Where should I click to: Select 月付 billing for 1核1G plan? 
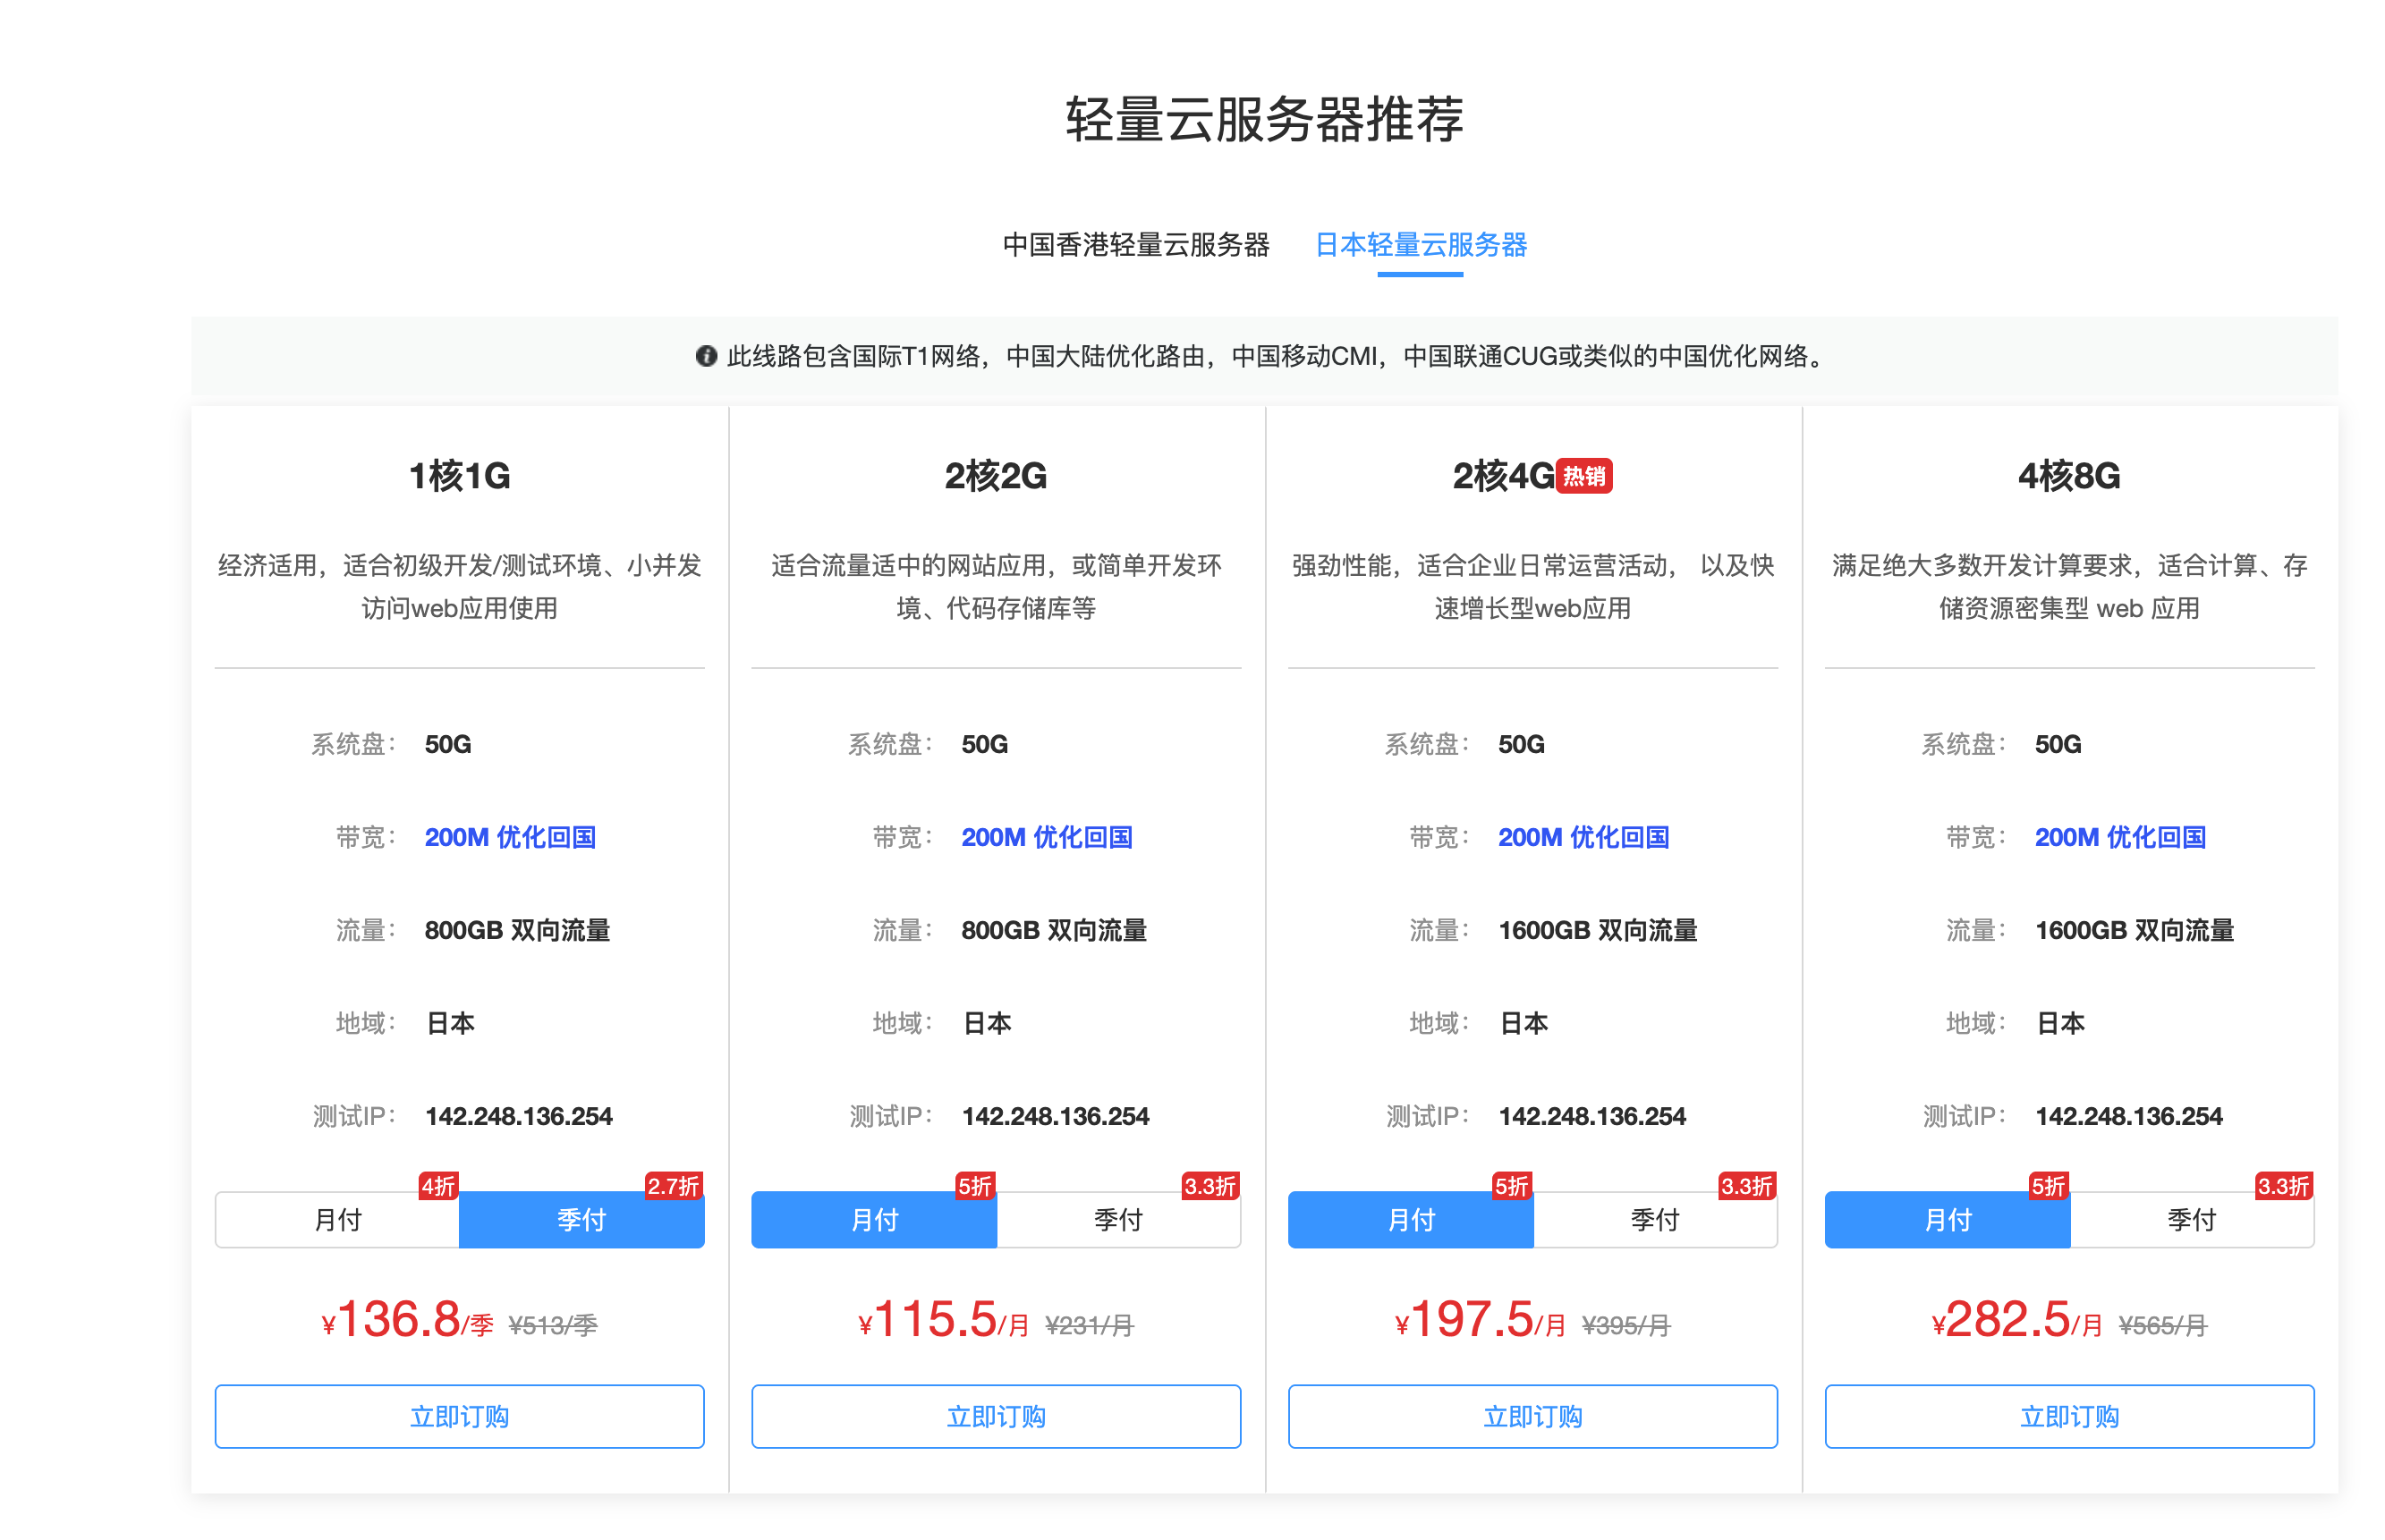pos(337,1219)
